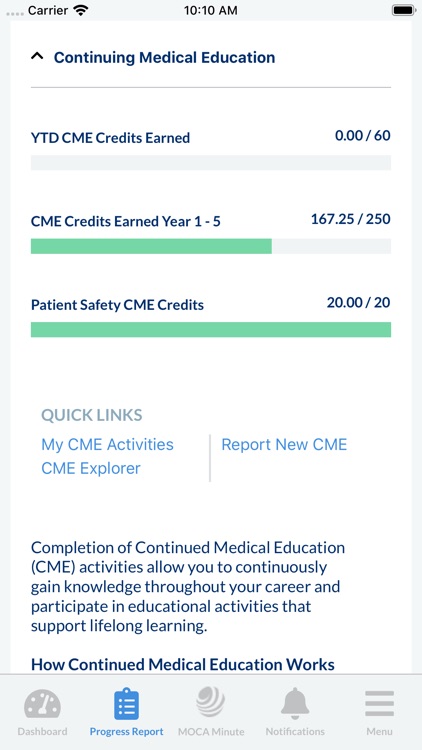Tap the Progress Report clipboard icon
422x750 pixels.
(126, 704)
